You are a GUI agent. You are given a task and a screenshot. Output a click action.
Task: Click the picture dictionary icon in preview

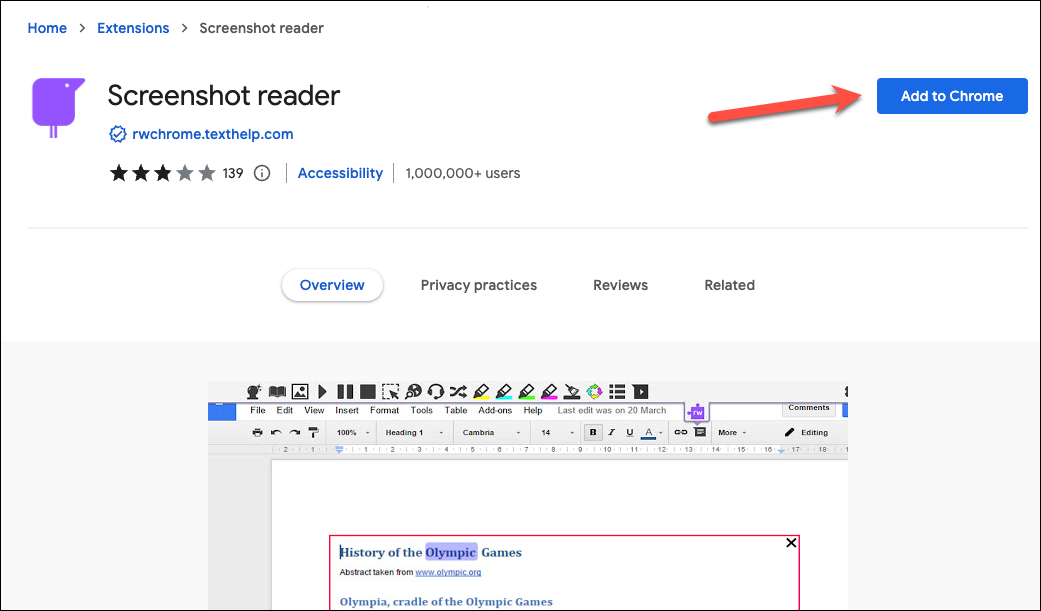(300, 391)
